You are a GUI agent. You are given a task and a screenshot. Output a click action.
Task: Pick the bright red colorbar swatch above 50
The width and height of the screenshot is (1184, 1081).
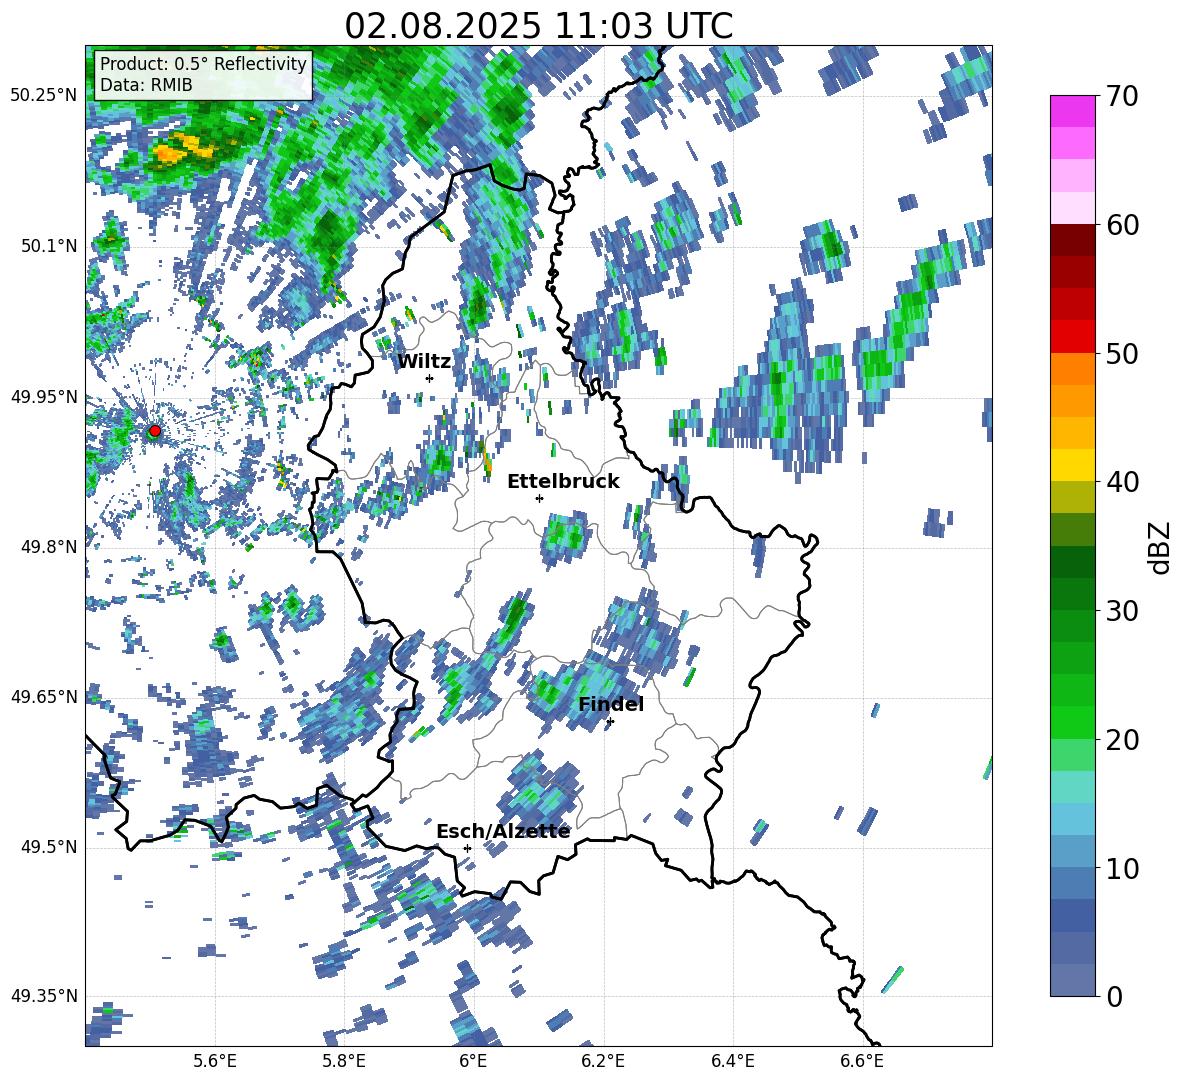click(x=1072, y=337)
